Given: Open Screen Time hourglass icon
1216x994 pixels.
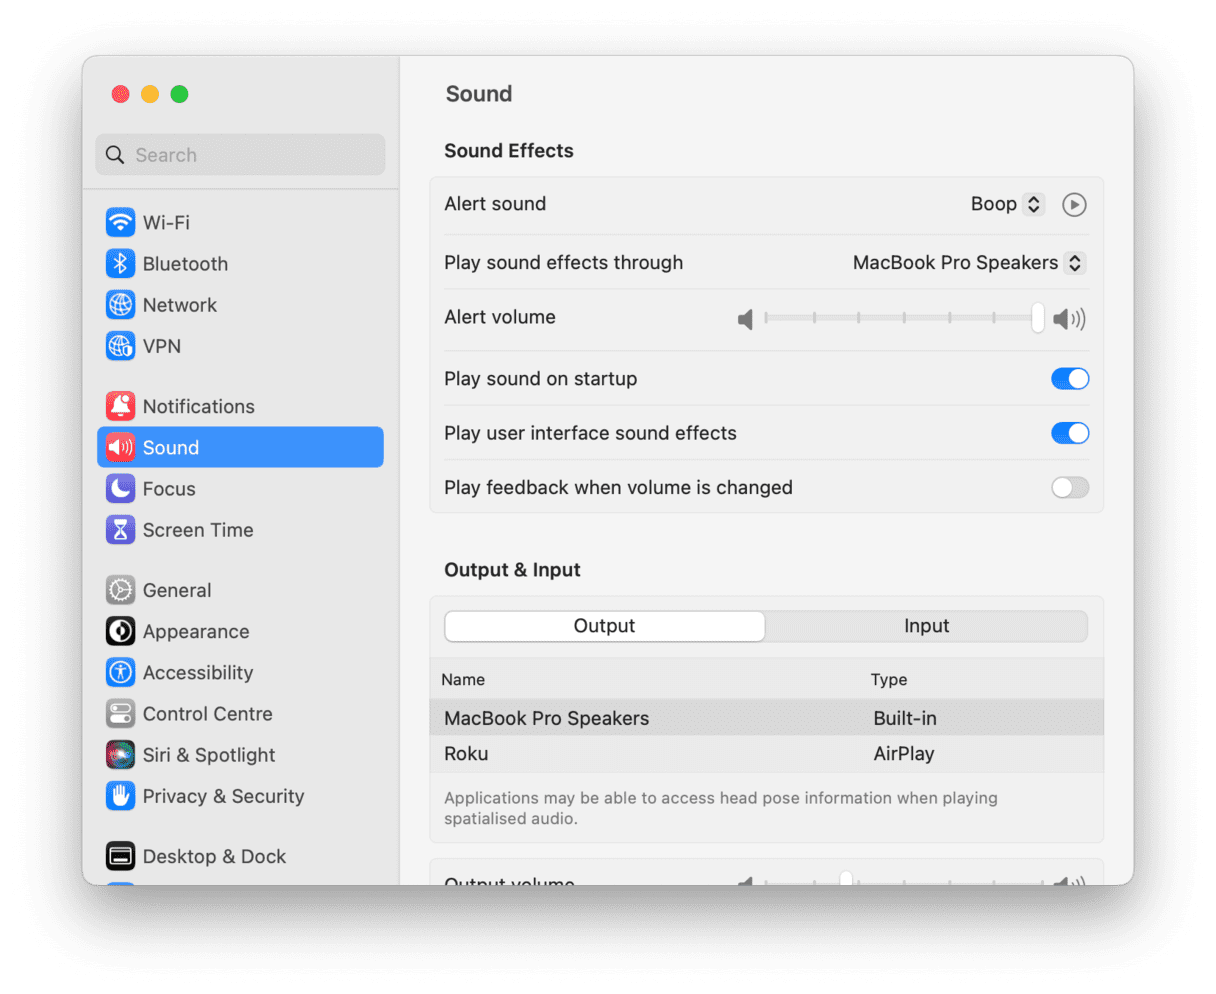Looking at the screenshot, I should (120, 529).
